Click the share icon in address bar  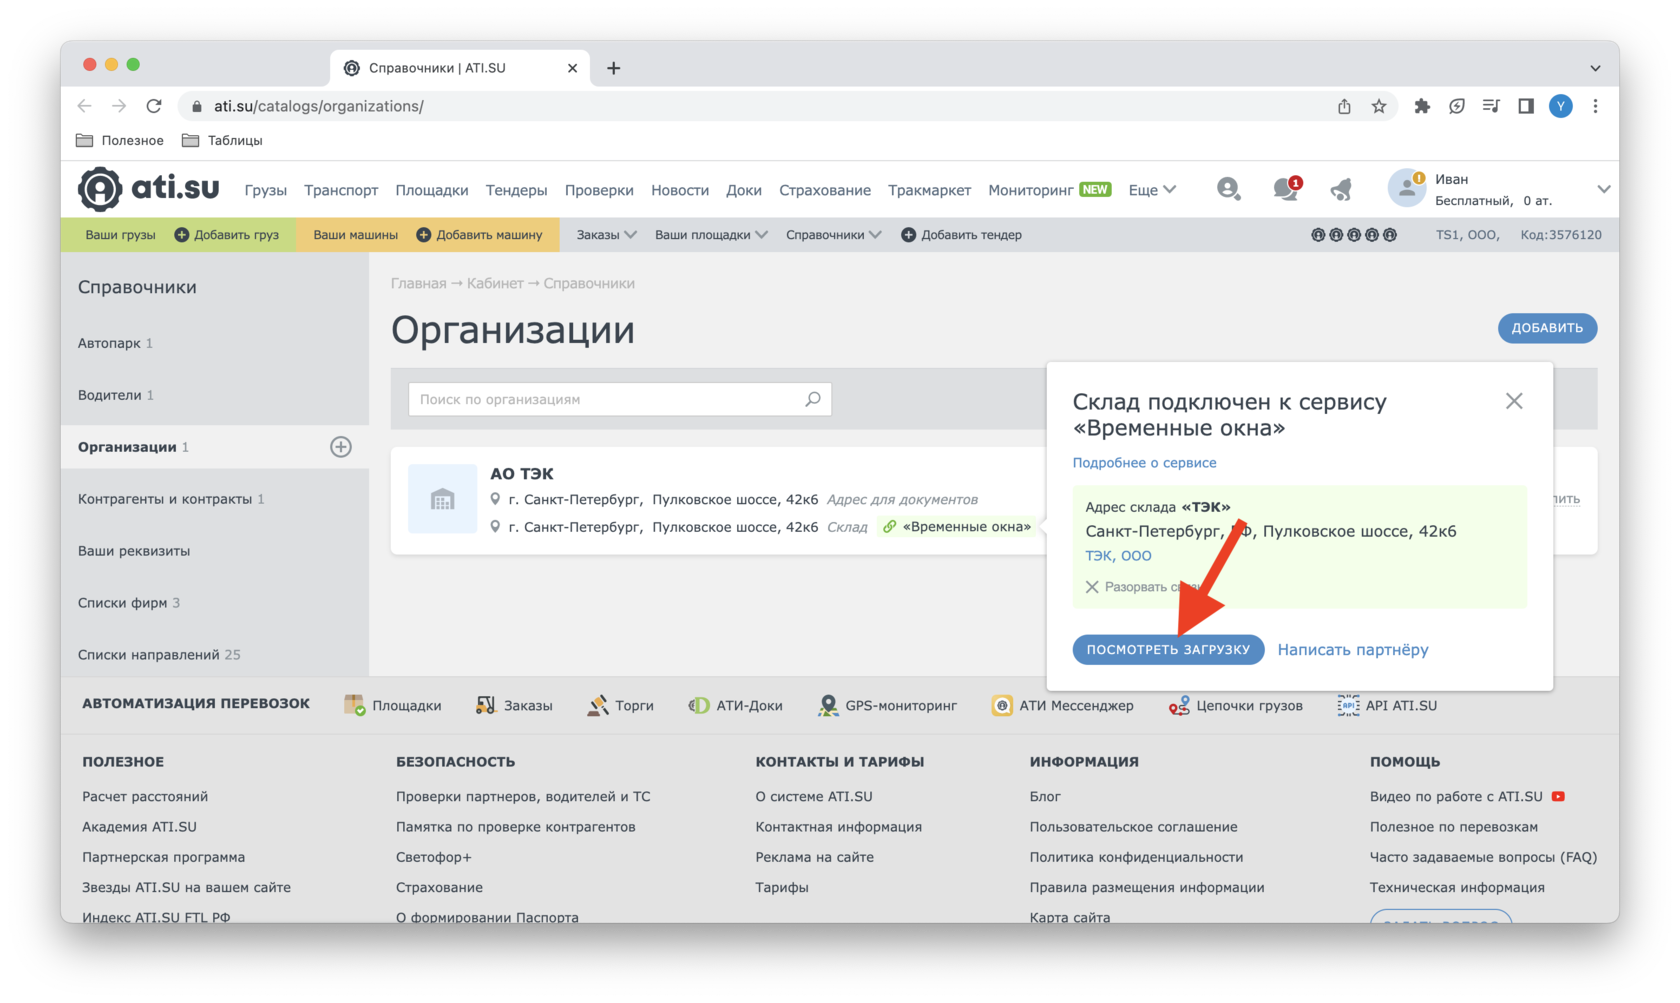1344,106
